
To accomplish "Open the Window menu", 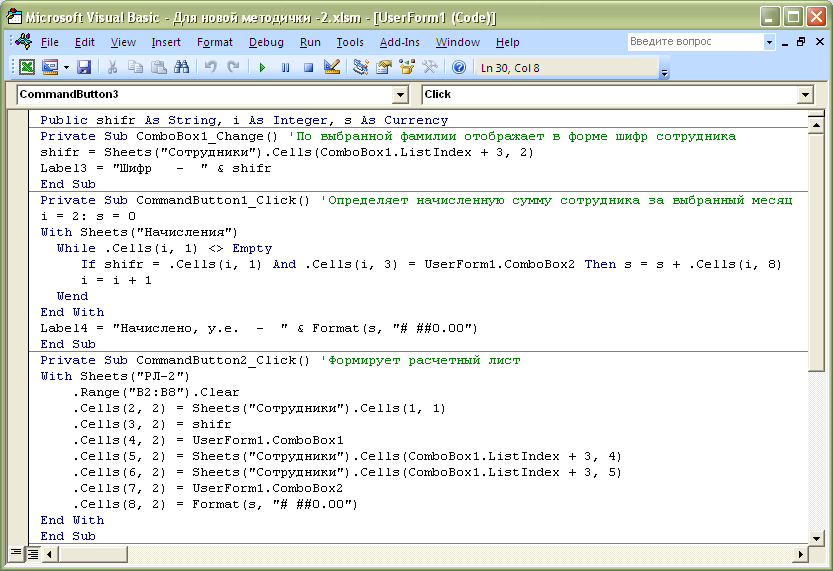I will click(x=457, y=42).
